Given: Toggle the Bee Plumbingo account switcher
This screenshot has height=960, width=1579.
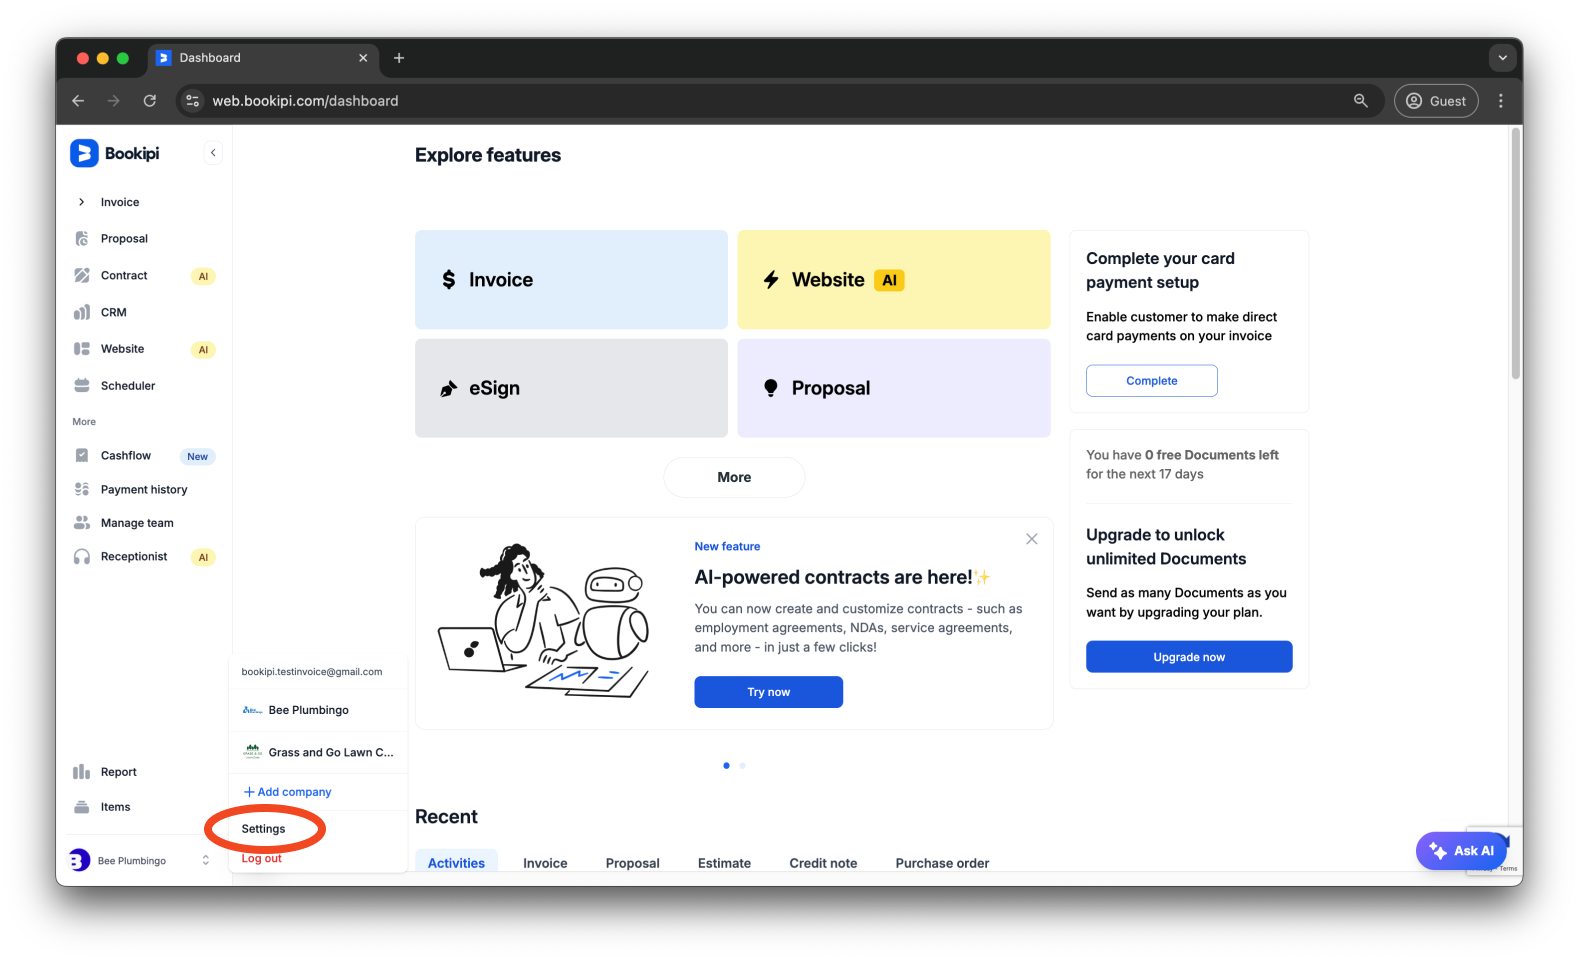Looking at the screenshot, I should [x=205, y=860].
